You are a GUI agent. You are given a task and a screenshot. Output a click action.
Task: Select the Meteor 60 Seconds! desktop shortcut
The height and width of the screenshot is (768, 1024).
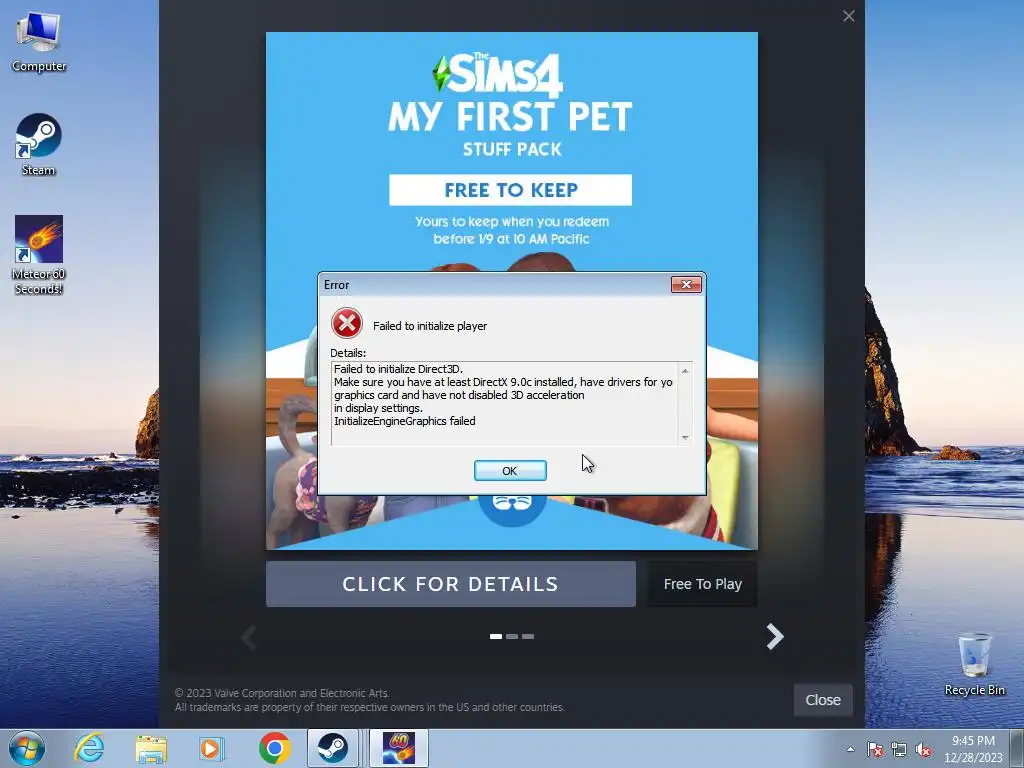click(39, 255)
